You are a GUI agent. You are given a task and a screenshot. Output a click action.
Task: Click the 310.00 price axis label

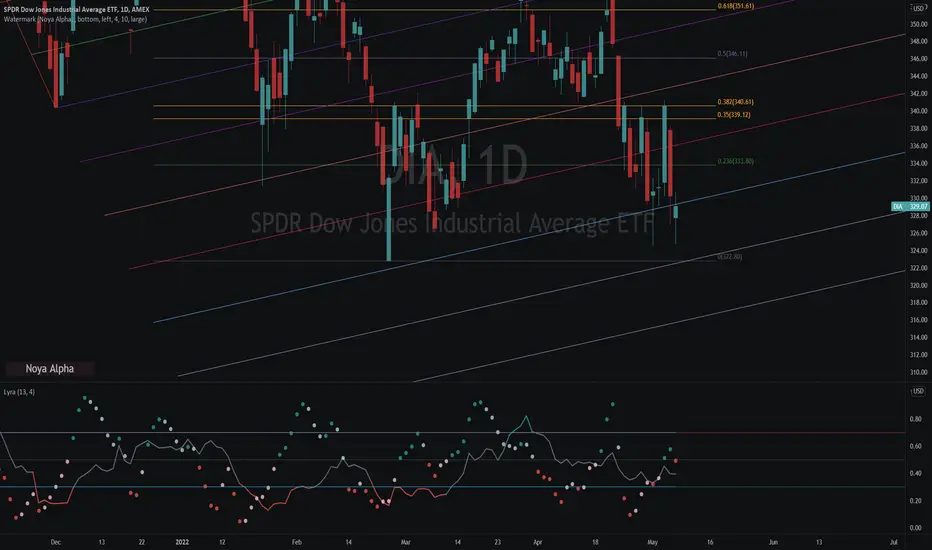pyautogui.click(x=918, y=372)
